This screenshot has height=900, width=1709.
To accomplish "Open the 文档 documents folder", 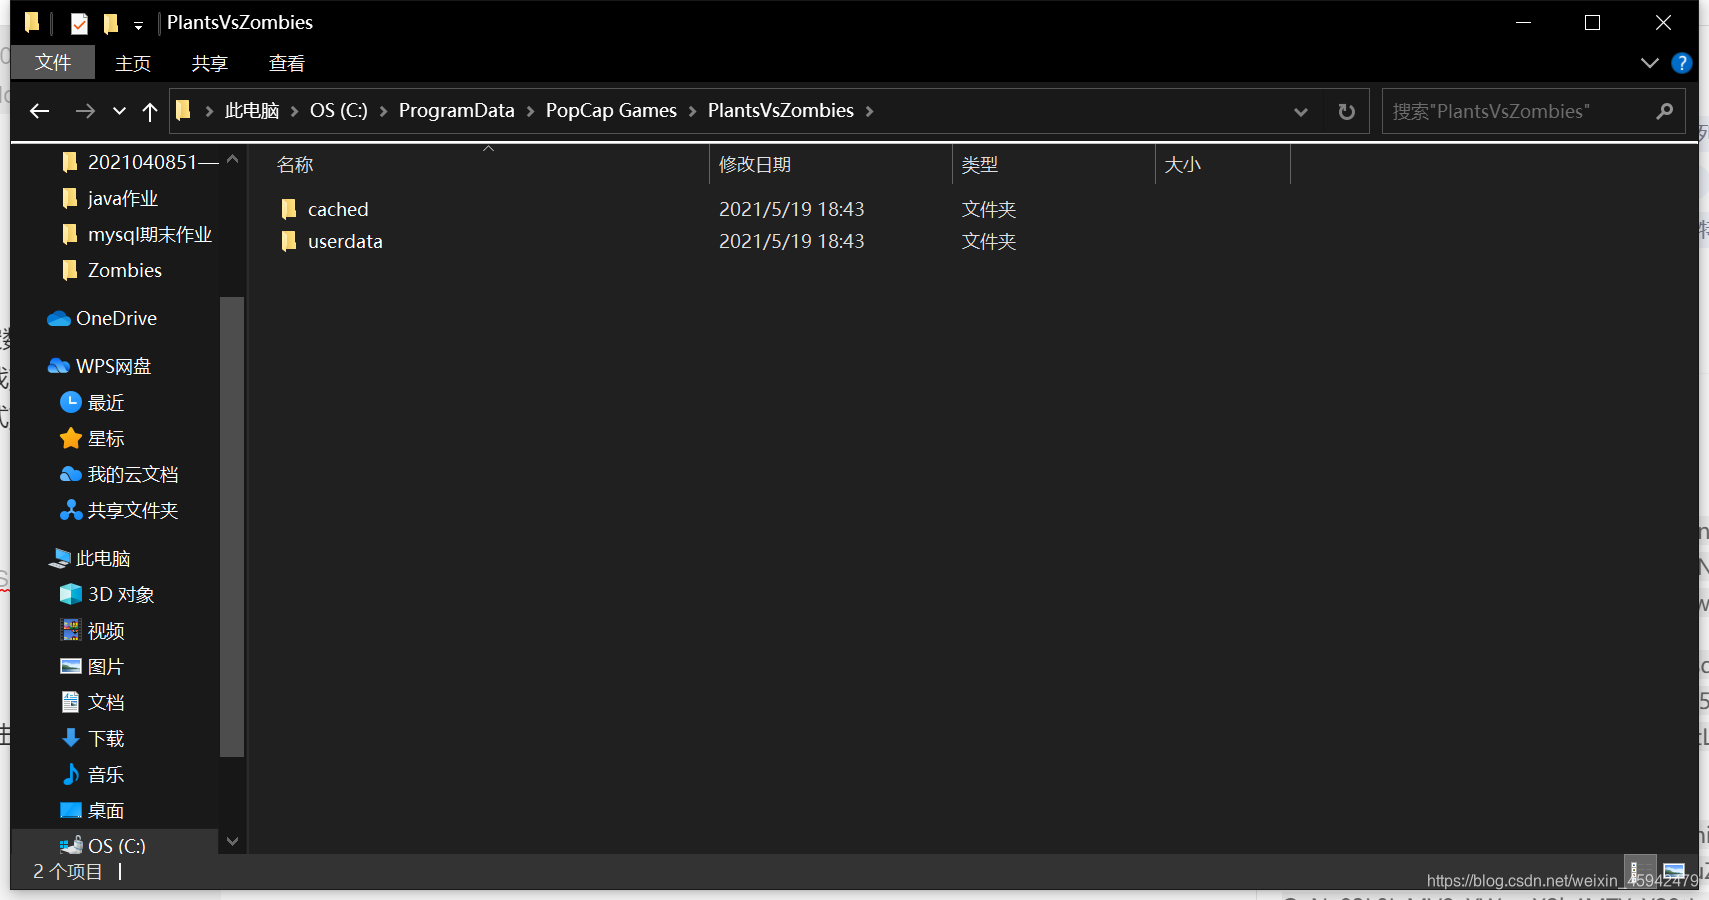I will coord(93,702).
